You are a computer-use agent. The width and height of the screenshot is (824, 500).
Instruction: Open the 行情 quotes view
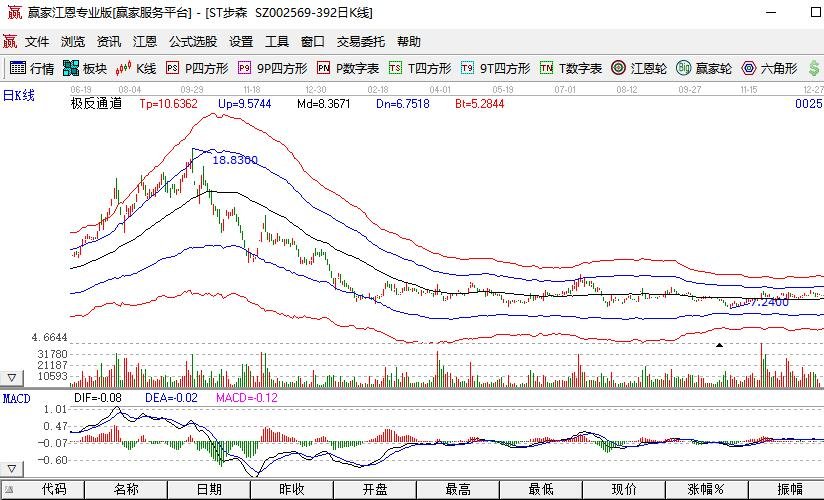(x=32, y=68)
